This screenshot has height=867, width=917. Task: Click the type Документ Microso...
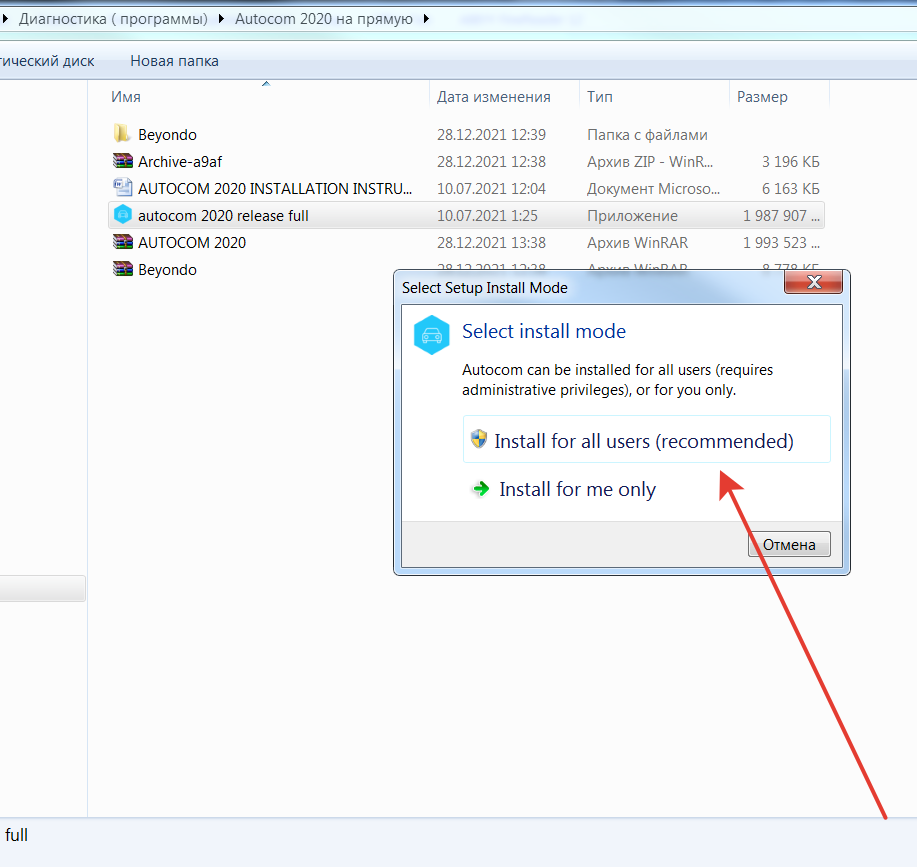coord(653,188)
